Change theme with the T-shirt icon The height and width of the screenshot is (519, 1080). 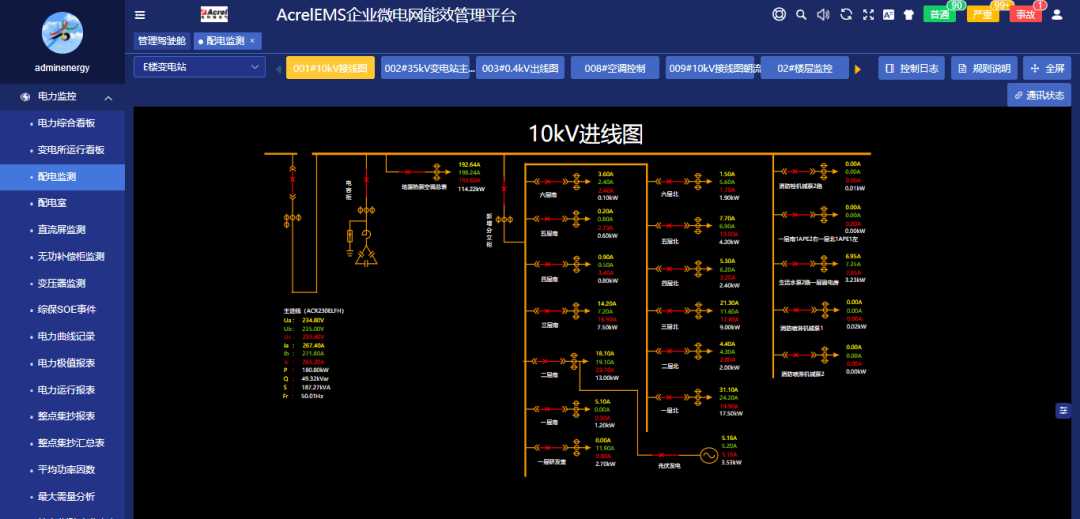click(x=908, y=14)
